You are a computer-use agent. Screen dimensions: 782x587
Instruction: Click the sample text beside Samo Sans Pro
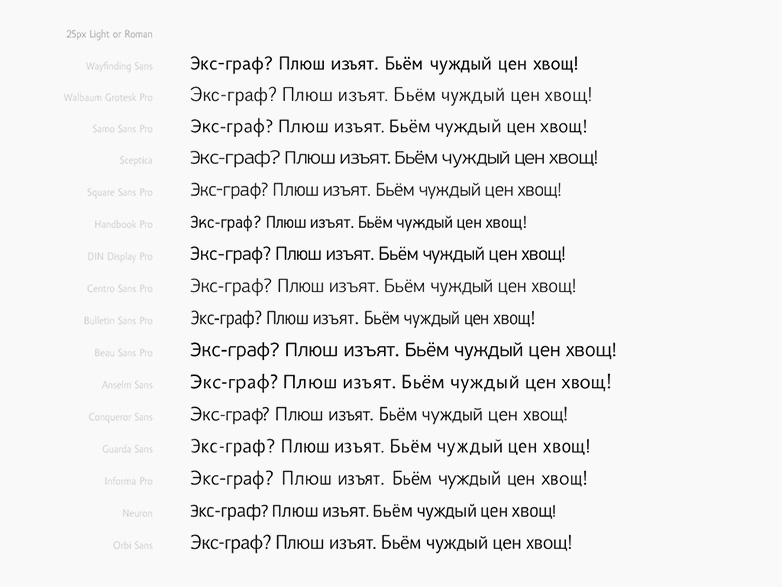coord(389,127)
